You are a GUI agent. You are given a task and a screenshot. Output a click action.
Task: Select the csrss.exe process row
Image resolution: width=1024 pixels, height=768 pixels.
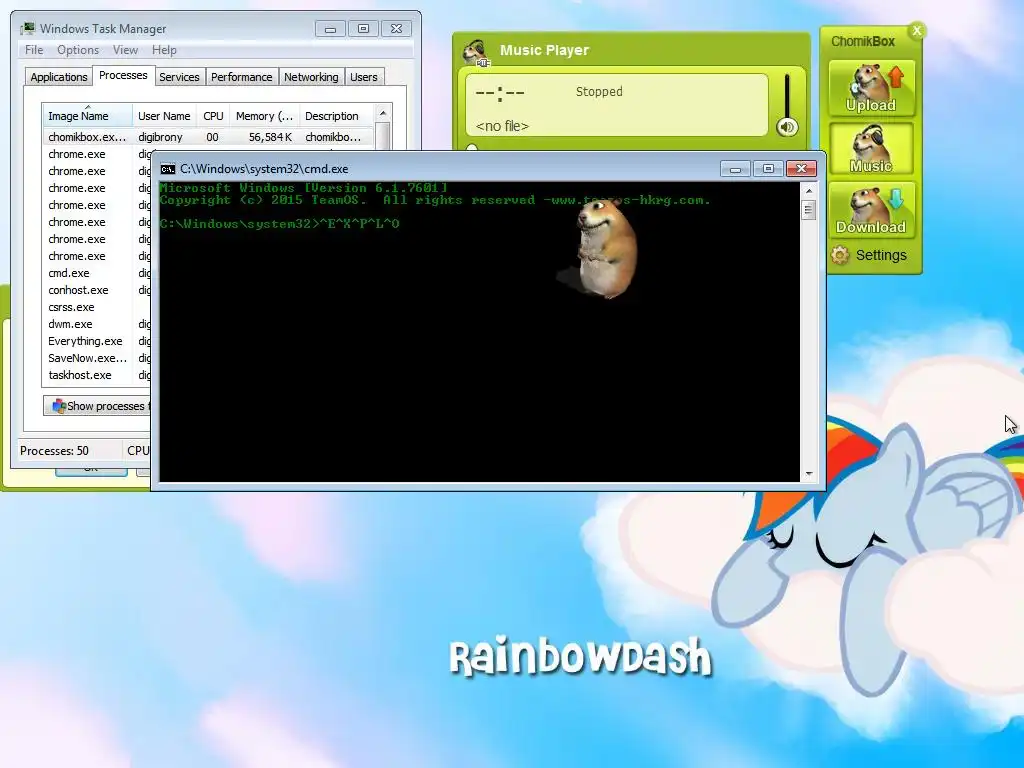[x=97, y=307]
